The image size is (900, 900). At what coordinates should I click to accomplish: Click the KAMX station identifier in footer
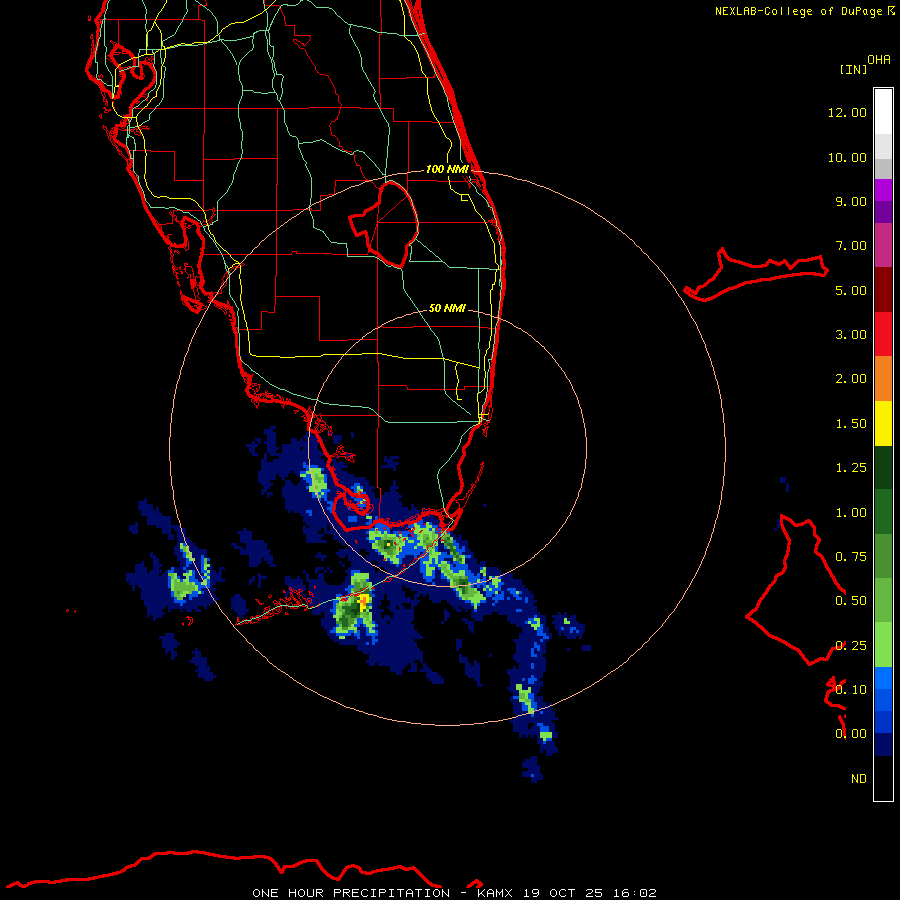pyautogui.click(x=495, y=893)
